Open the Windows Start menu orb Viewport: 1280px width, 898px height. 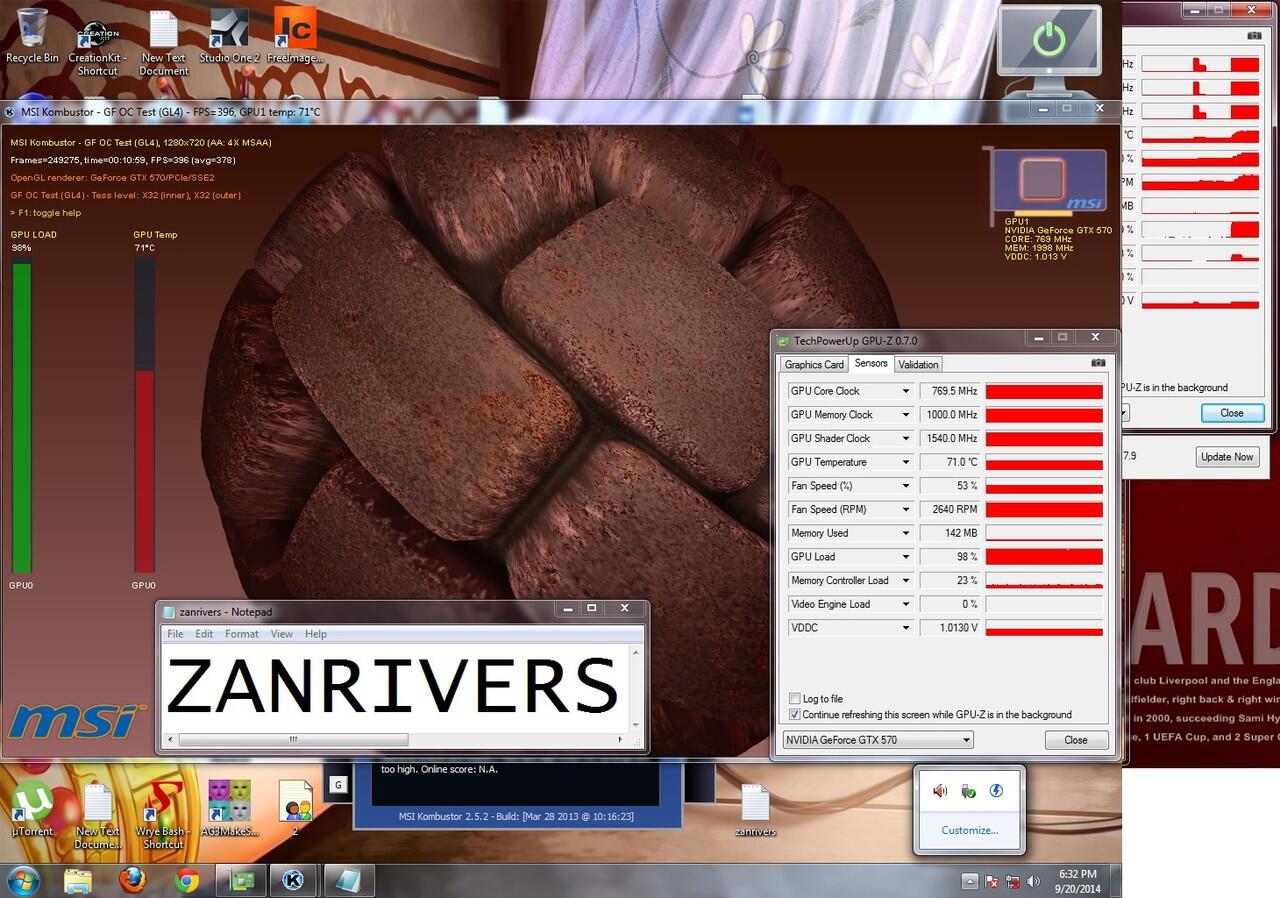[x=22, y=881]
